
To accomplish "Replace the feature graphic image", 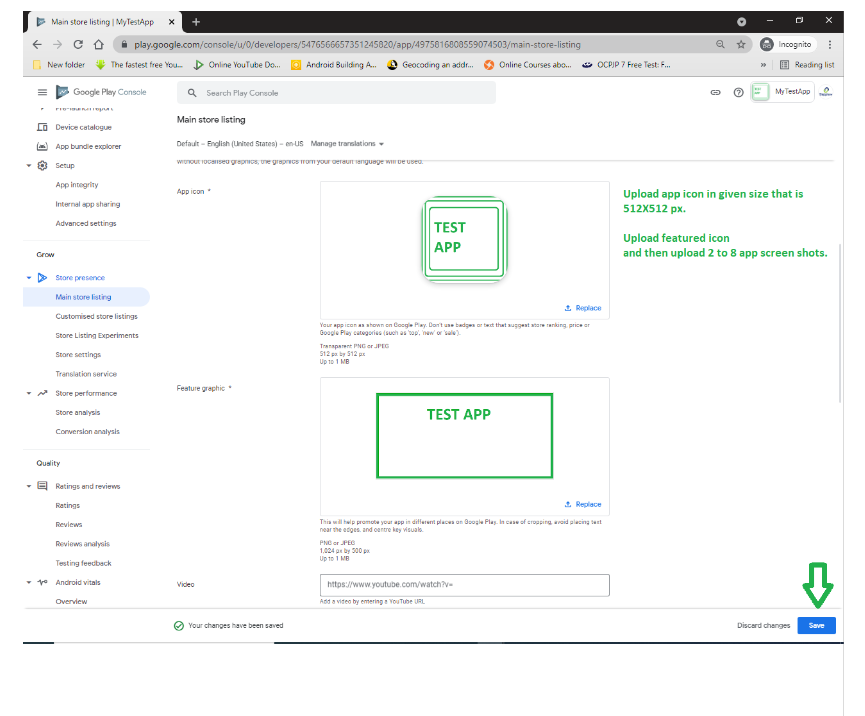I will click(x=583, y=504).
